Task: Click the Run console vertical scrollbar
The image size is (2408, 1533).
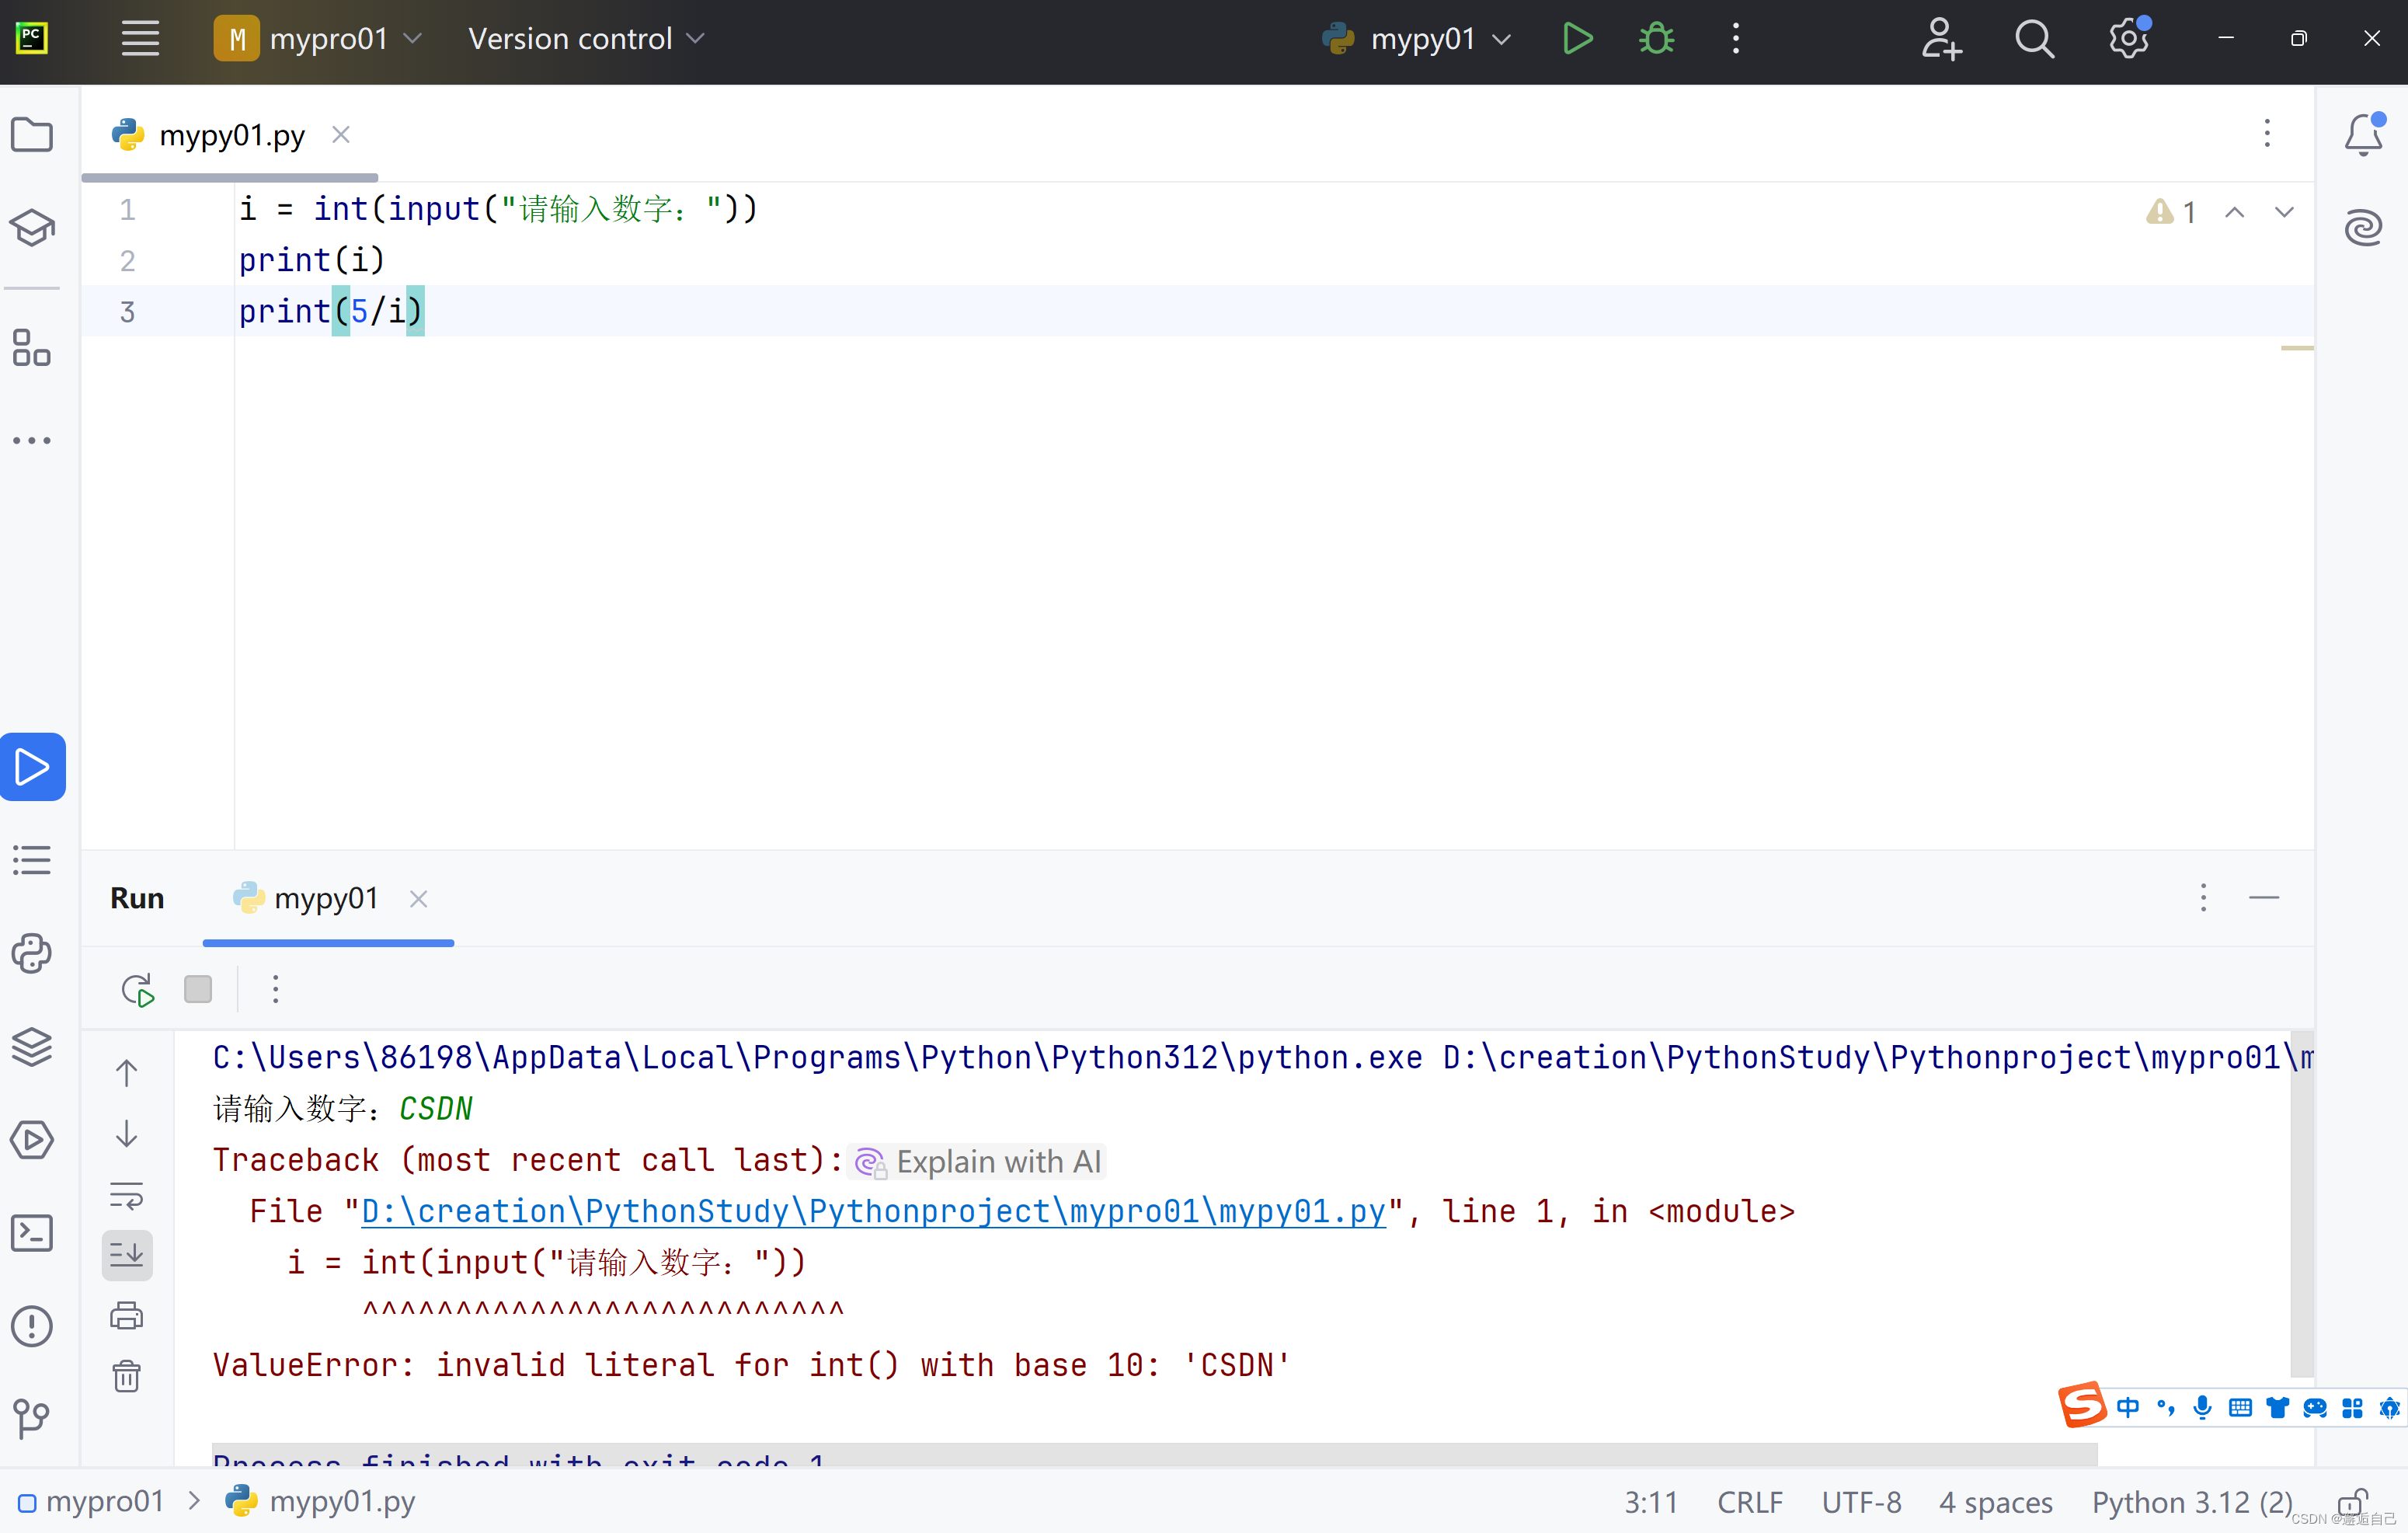Action: [2301, 1200]
